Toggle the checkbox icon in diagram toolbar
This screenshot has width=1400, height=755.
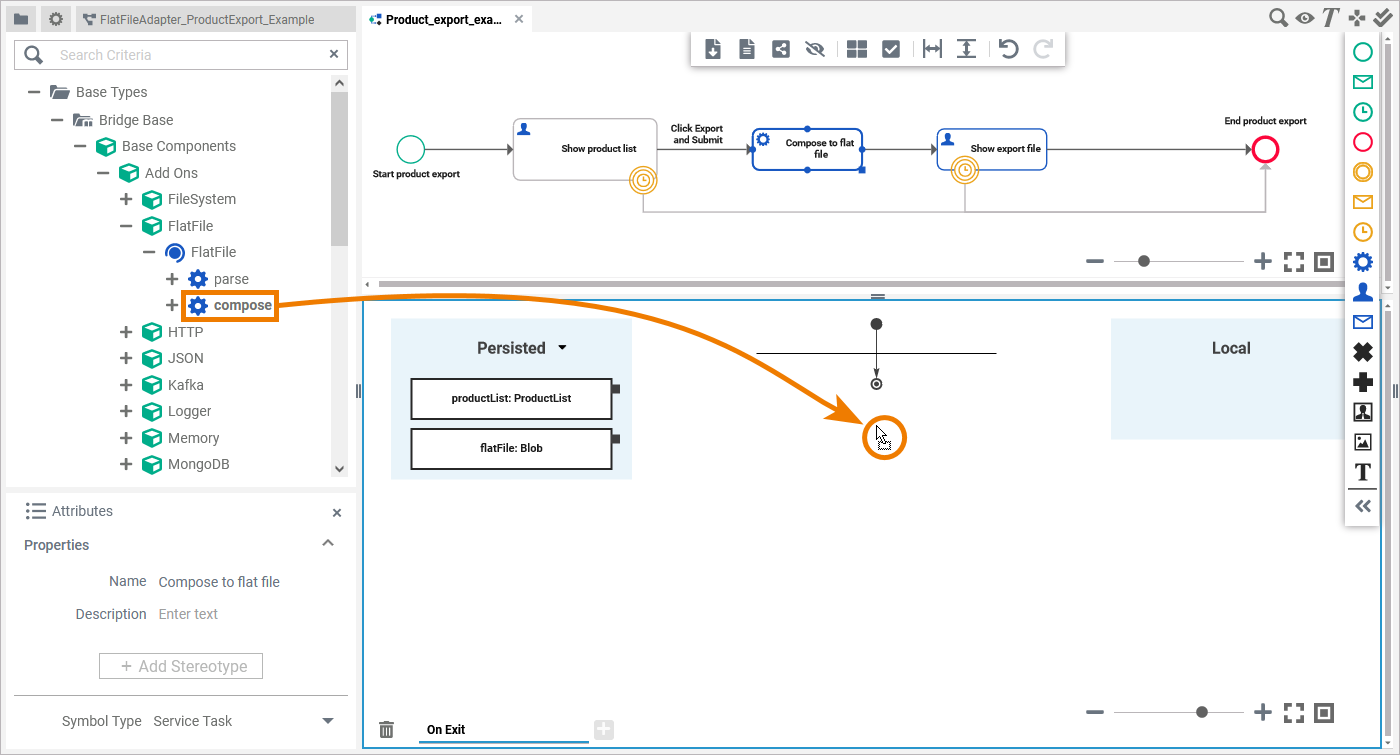891,49
